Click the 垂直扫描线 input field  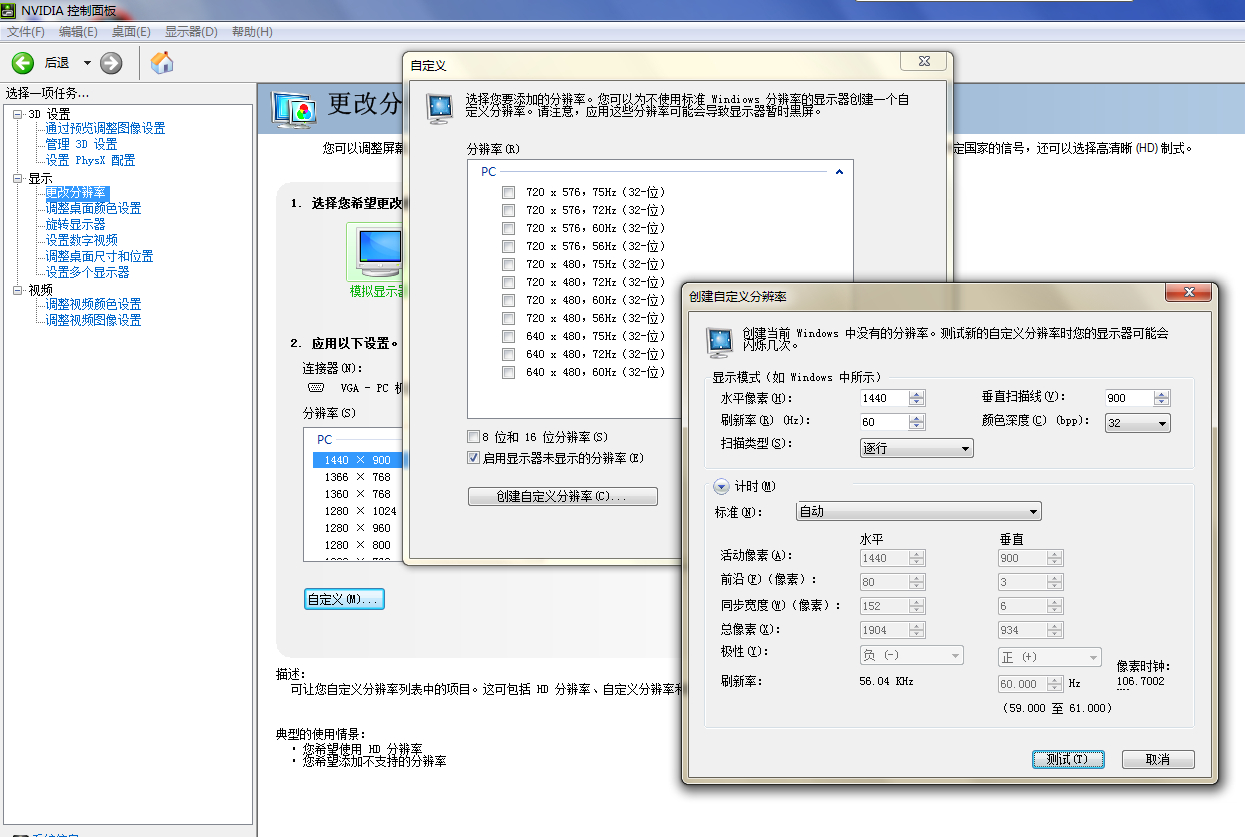pos(1129,398)
